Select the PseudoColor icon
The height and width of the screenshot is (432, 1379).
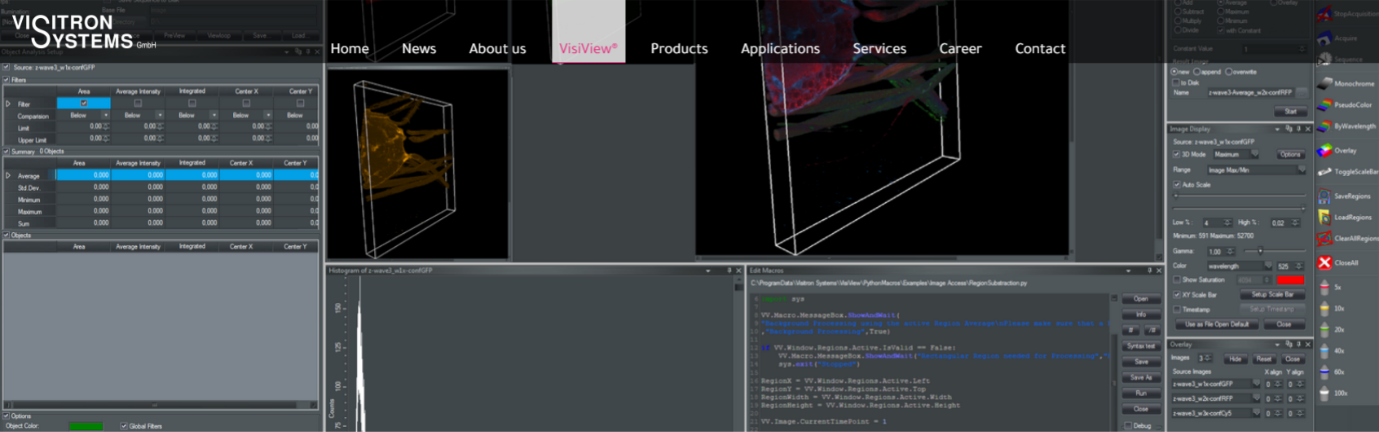pyautogui.click(x=1324, y=104)
